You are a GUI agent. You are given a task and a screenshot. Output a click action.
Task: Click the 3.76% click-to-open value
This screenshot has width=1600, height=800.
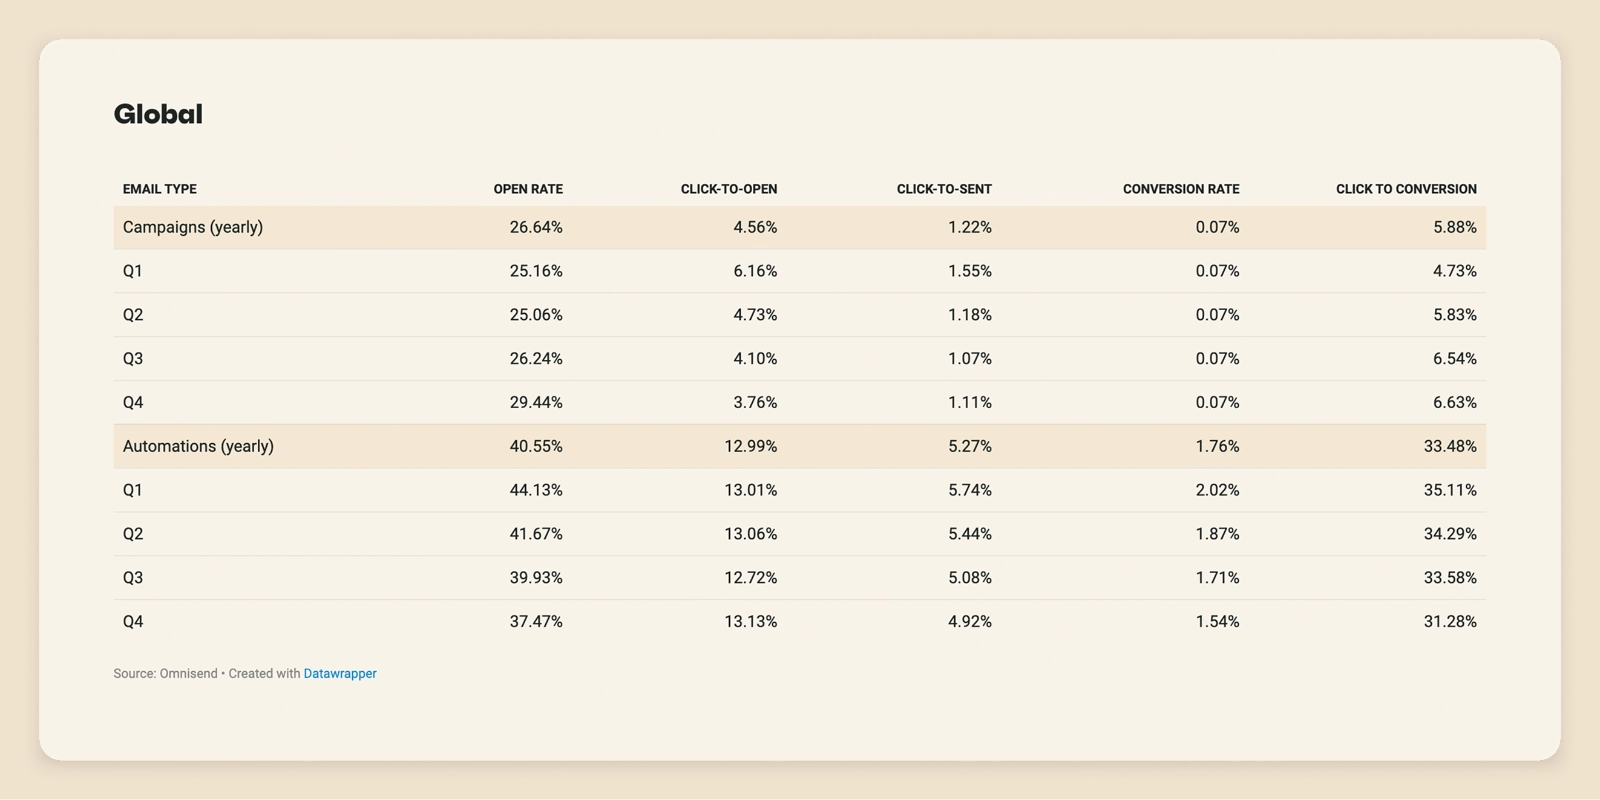[x=755, y=403]
